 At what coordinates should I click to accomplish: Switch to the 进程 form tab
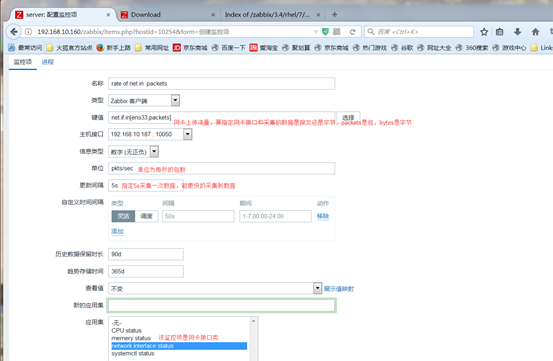(48, 62)
